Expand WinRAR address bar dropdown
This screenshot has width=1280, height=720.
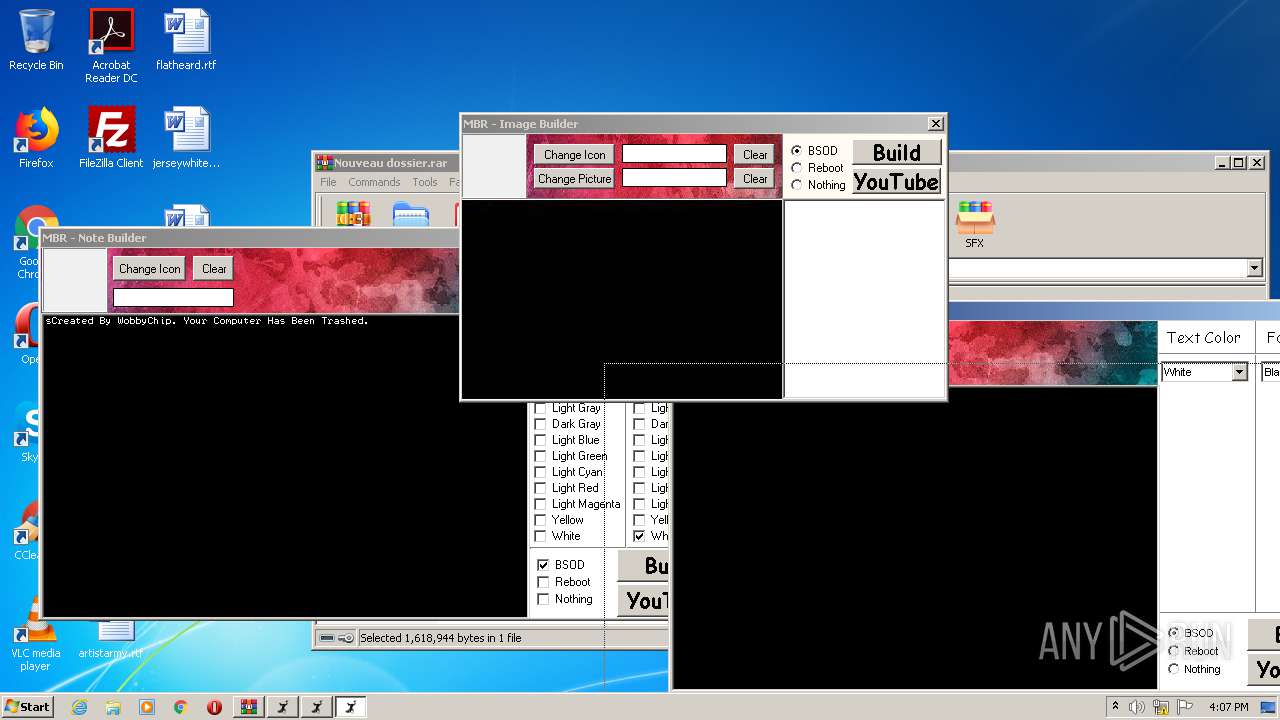tap(1254, 268)
